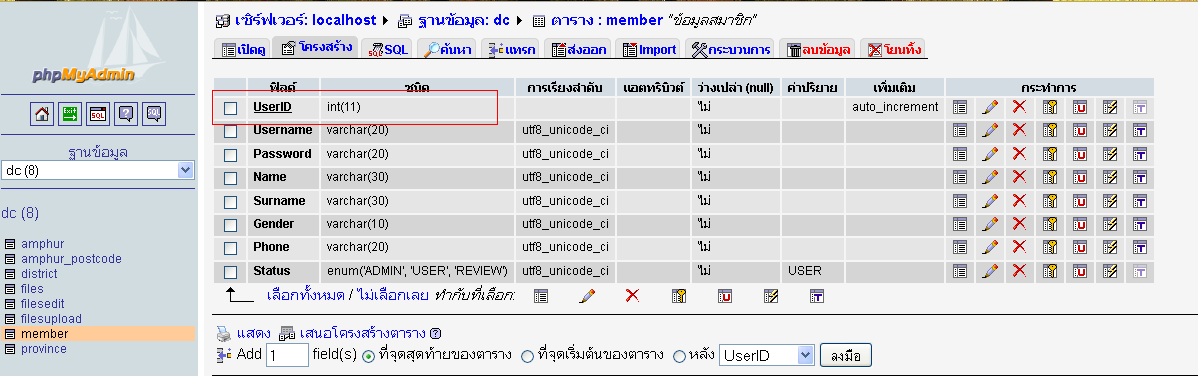Screen dimensions: 1198x376
Task: Add index on the UserID field
Action: point(1110,108)
